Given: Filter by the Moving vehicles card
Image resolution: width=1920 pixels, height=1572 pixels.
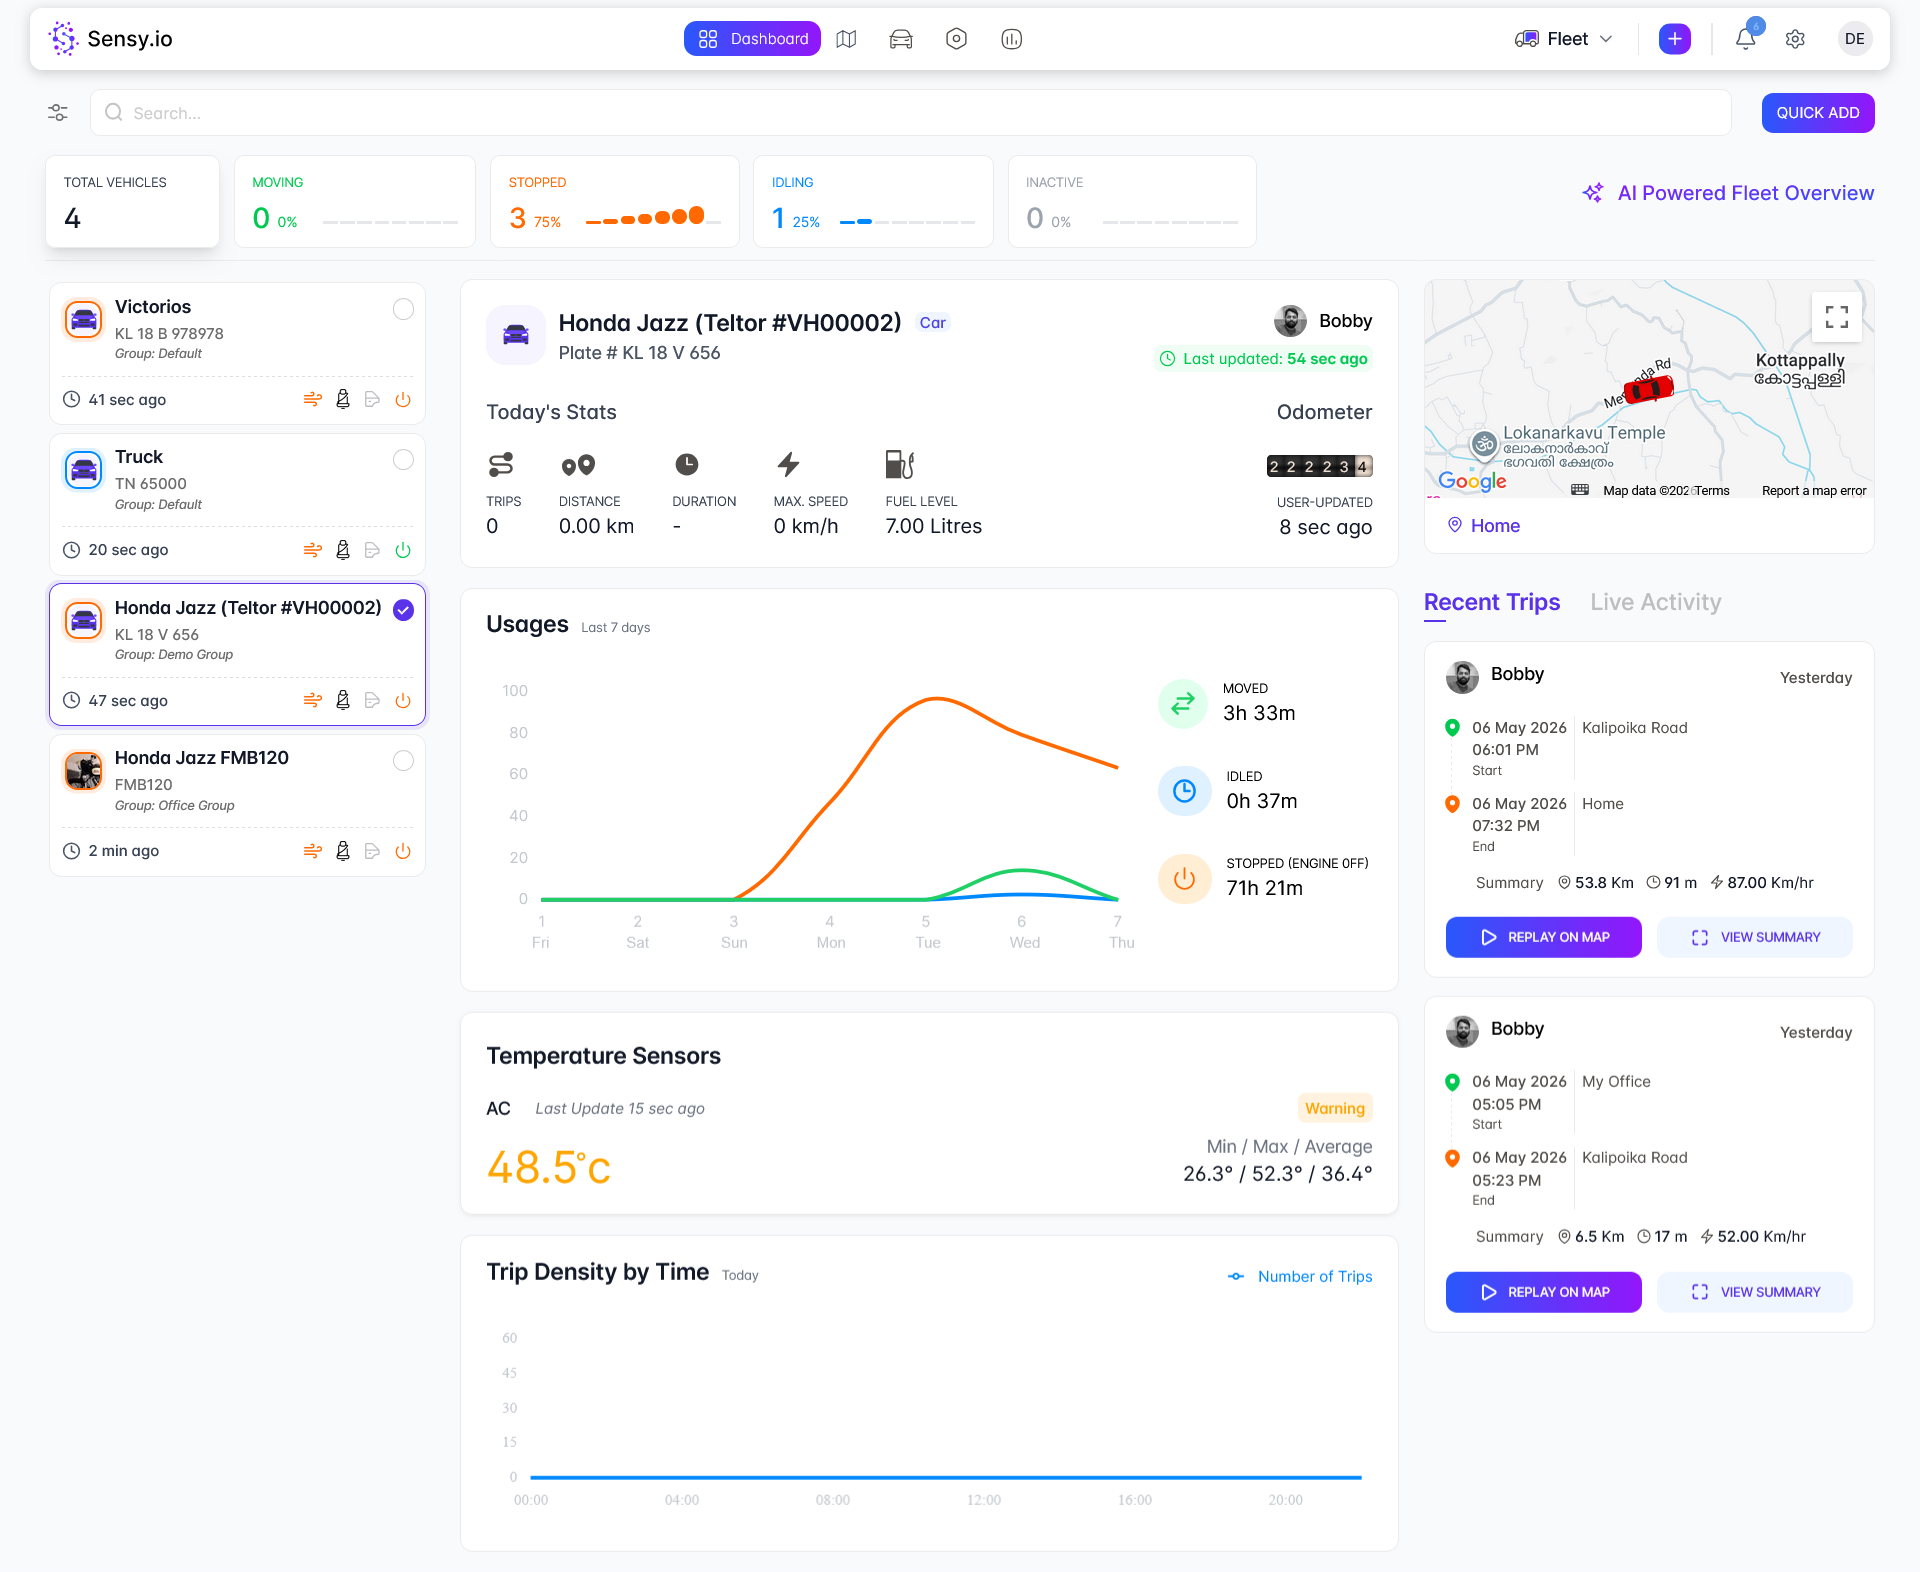Looking at the screenshot, I should tap(355, 201).
